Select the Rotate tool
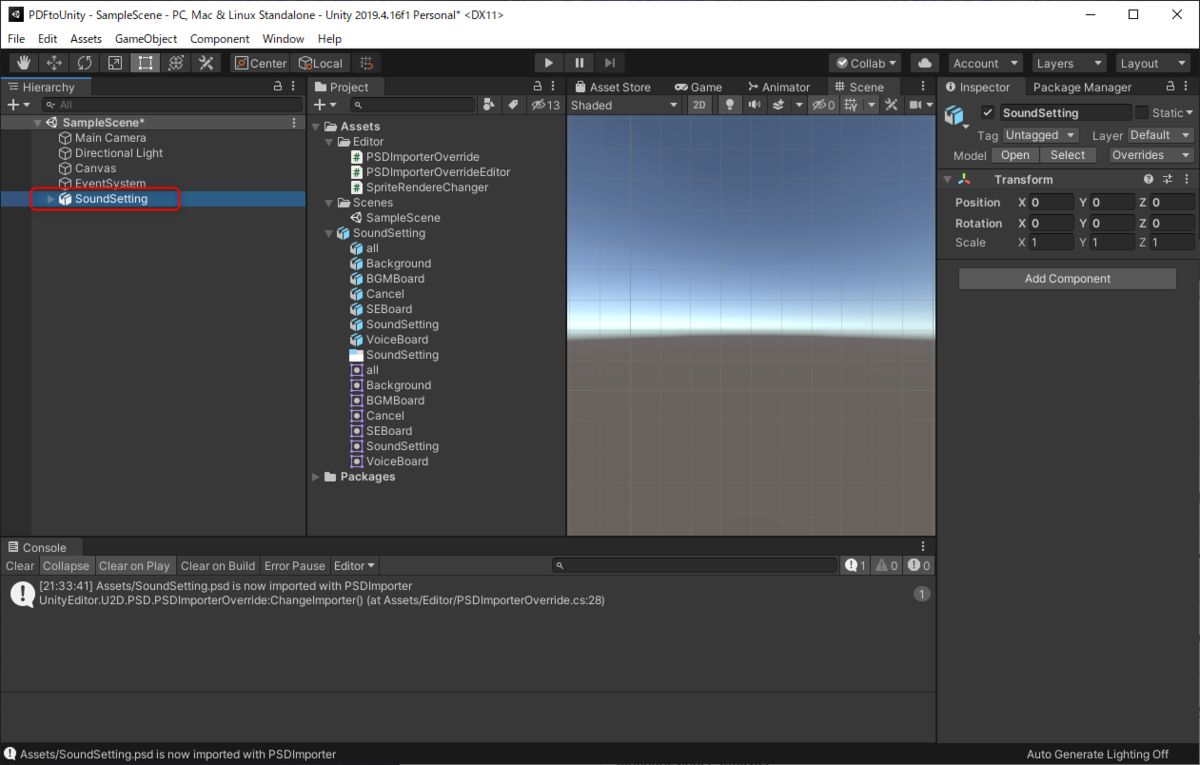Image resolution: width=1200 pixels, height=765 pixels. [x=85, y=63]
